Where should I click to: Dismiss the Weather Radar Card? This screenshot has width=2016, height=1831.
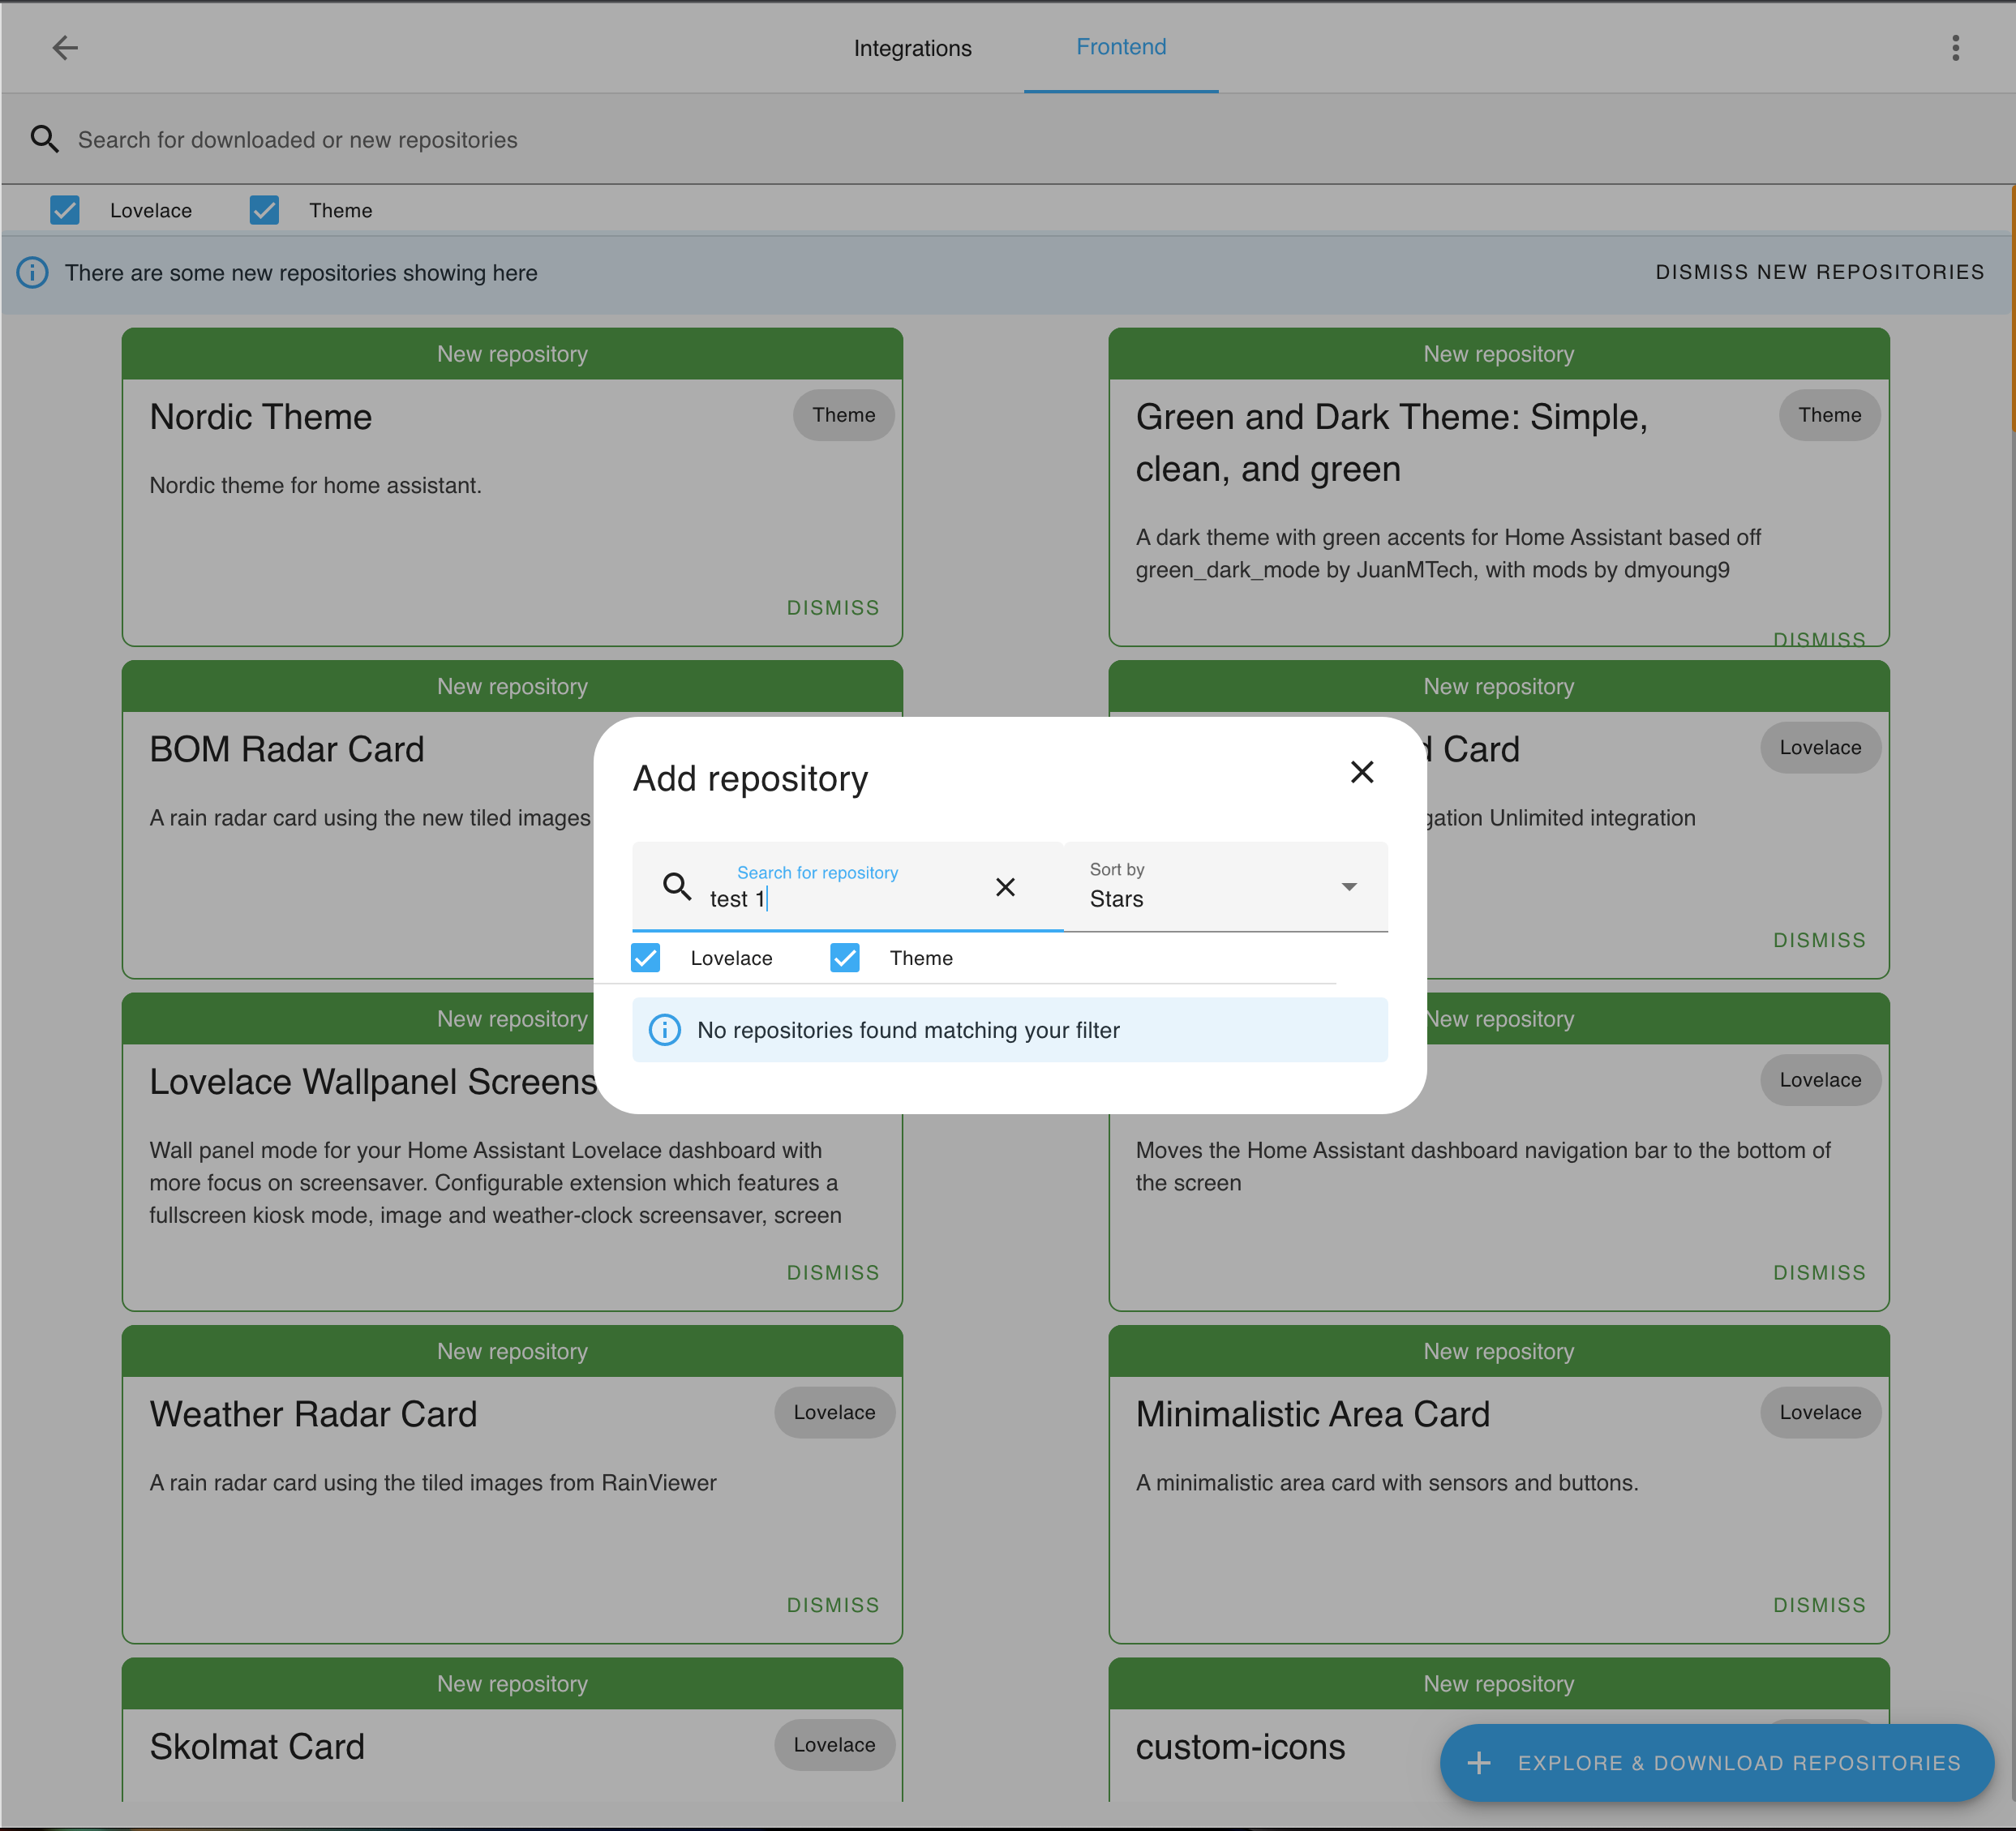click(832, 1605)
